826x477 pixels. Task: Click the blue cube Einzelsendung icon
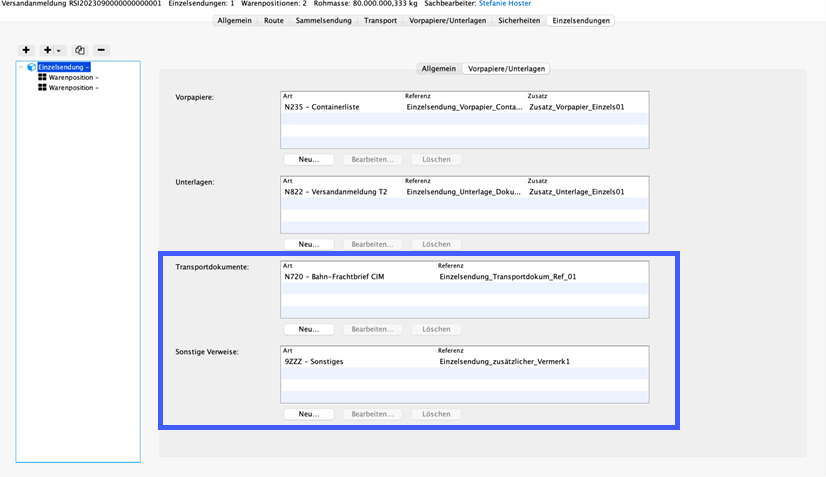32,67
